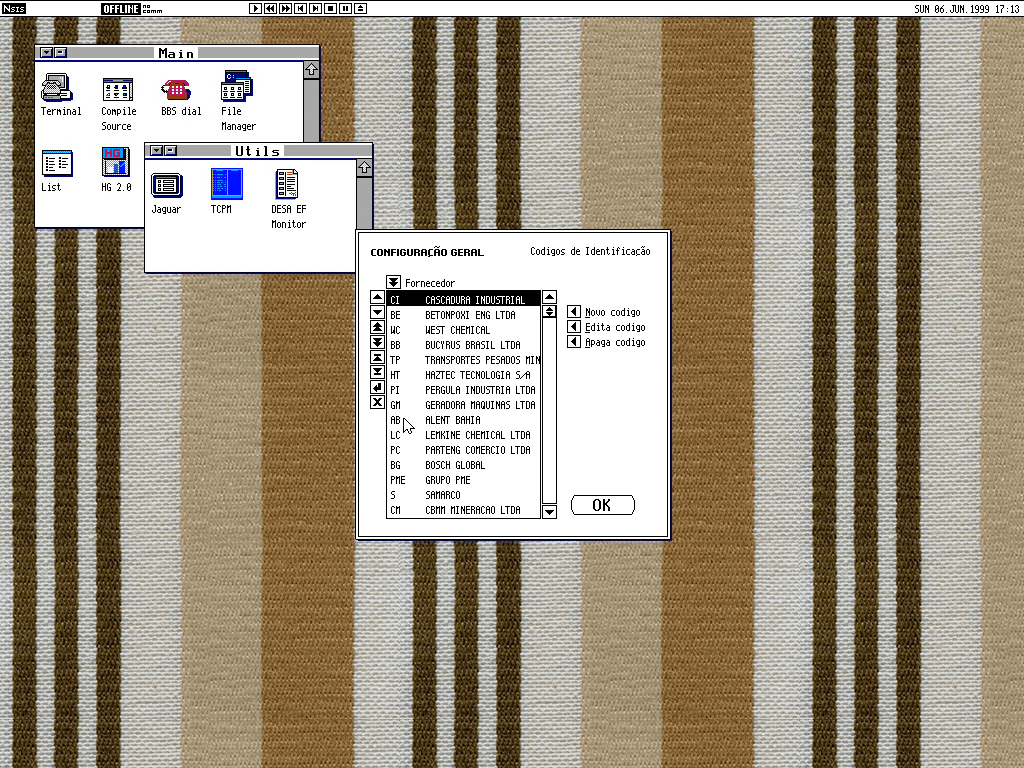Launch the TCPM utility
The height and width of the screenshot is (768, 1024).
(x=226, y=184)
